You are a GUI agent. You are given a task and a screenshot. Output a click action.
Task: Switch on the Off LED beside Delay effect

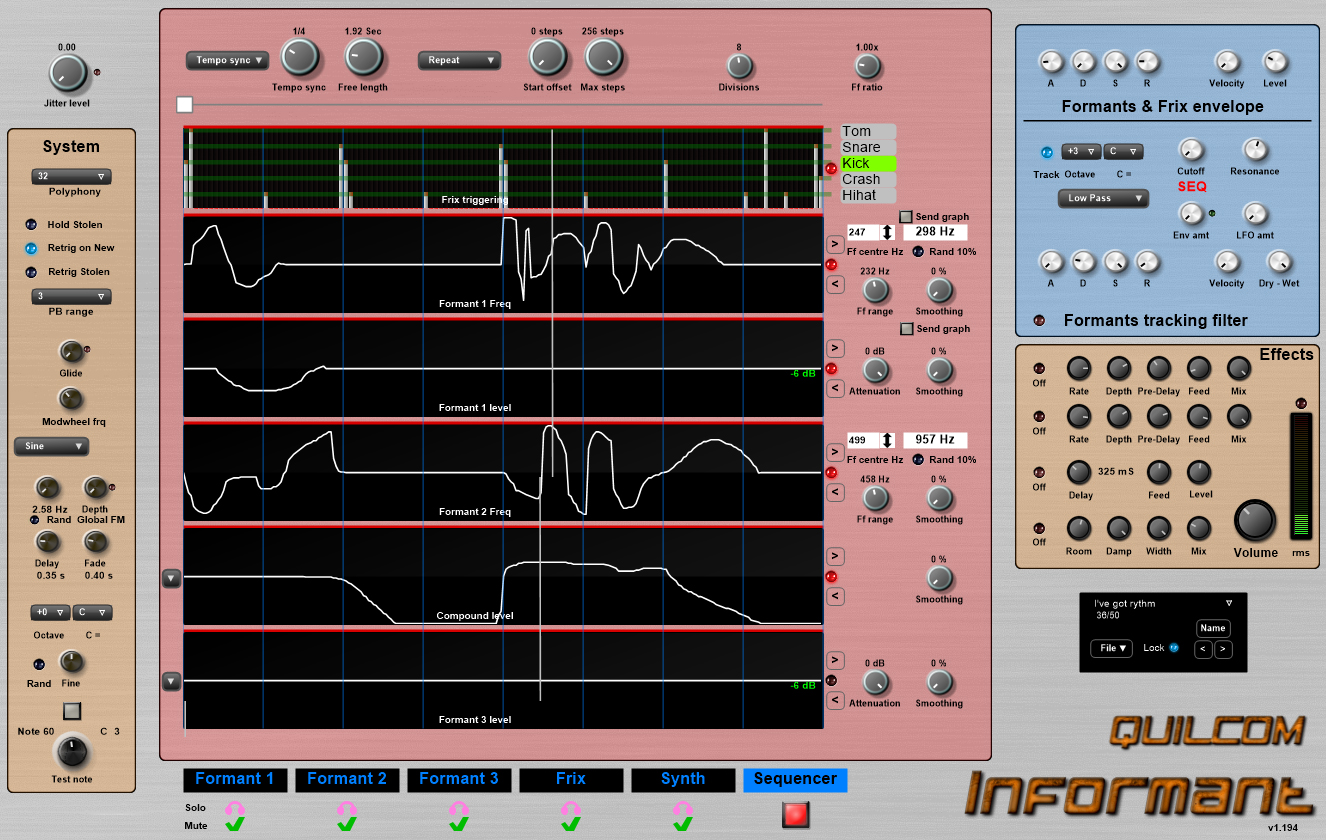tap(1039, 472)
